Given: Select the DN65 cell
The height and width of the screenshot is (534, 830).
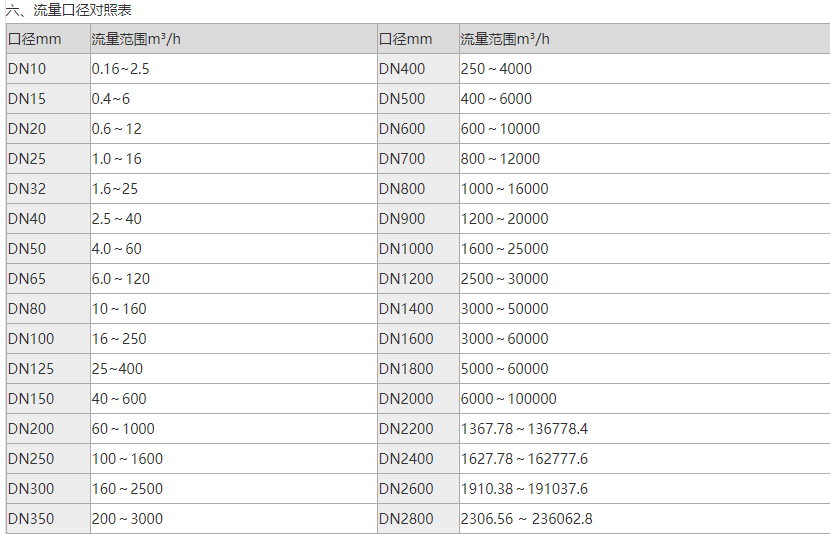Looking at the screenshot, I should 27,279.
